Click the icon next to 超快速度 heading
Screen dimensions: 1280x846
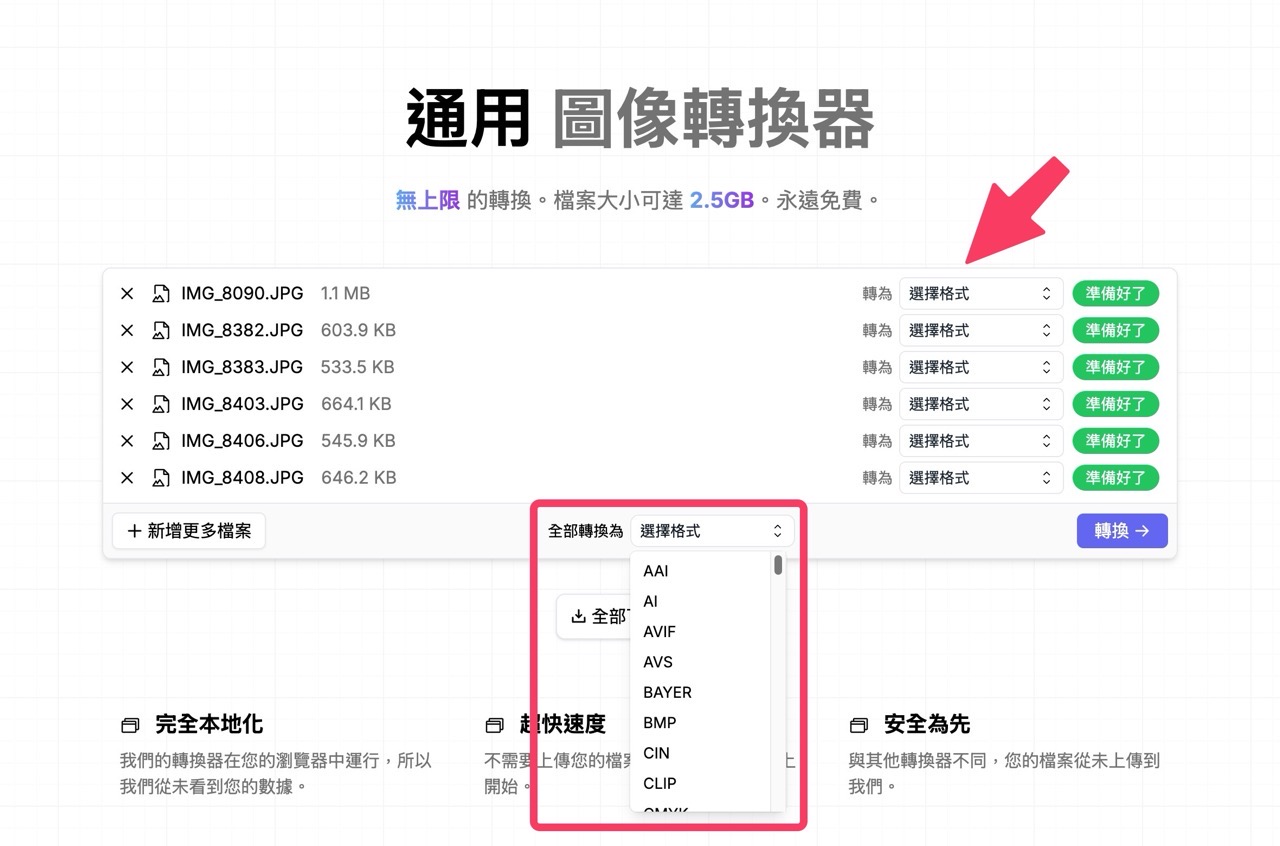[x=494, y=725]
